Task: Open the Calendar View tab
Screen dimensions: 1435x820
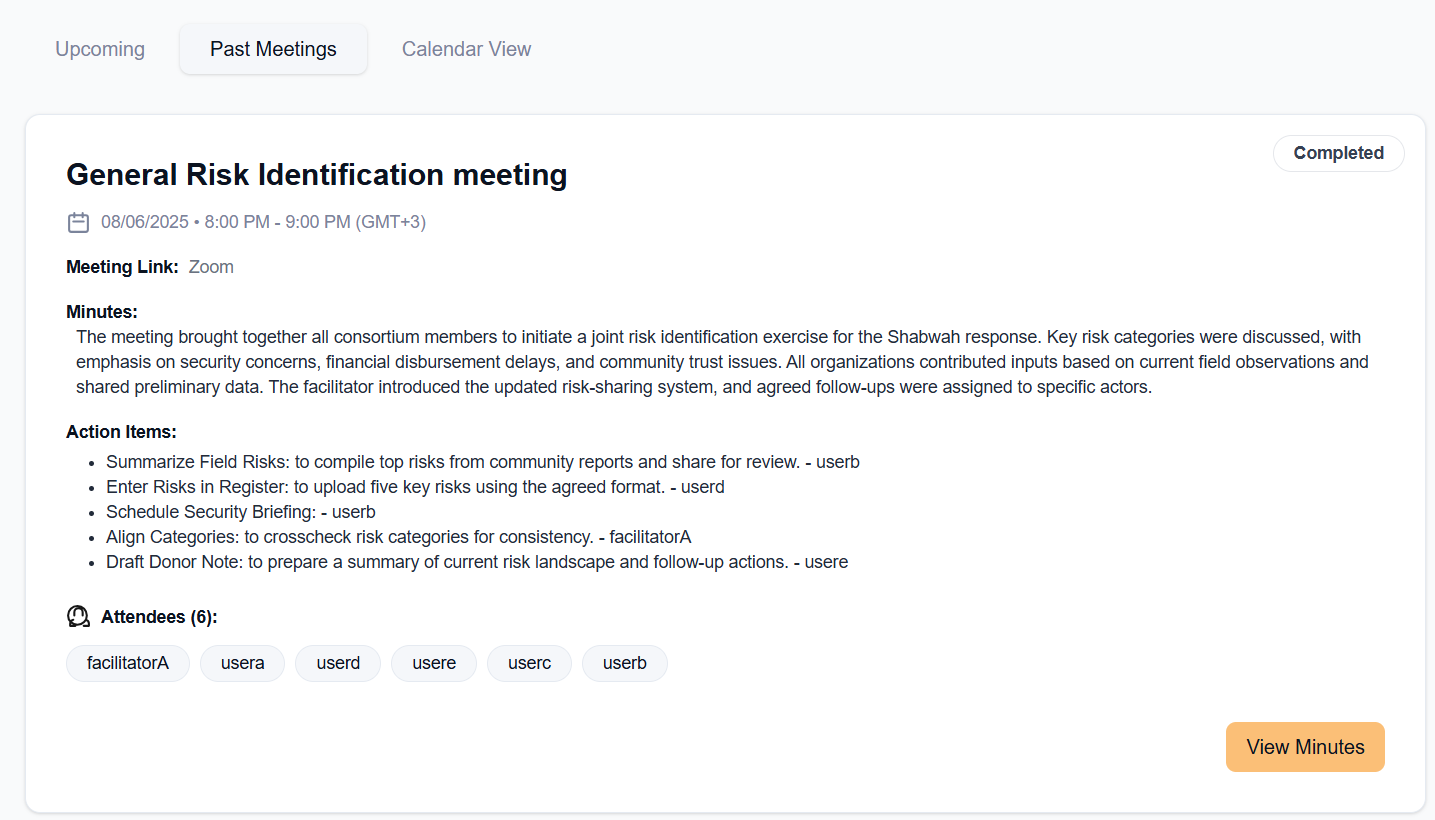Action: coord(466,49)
